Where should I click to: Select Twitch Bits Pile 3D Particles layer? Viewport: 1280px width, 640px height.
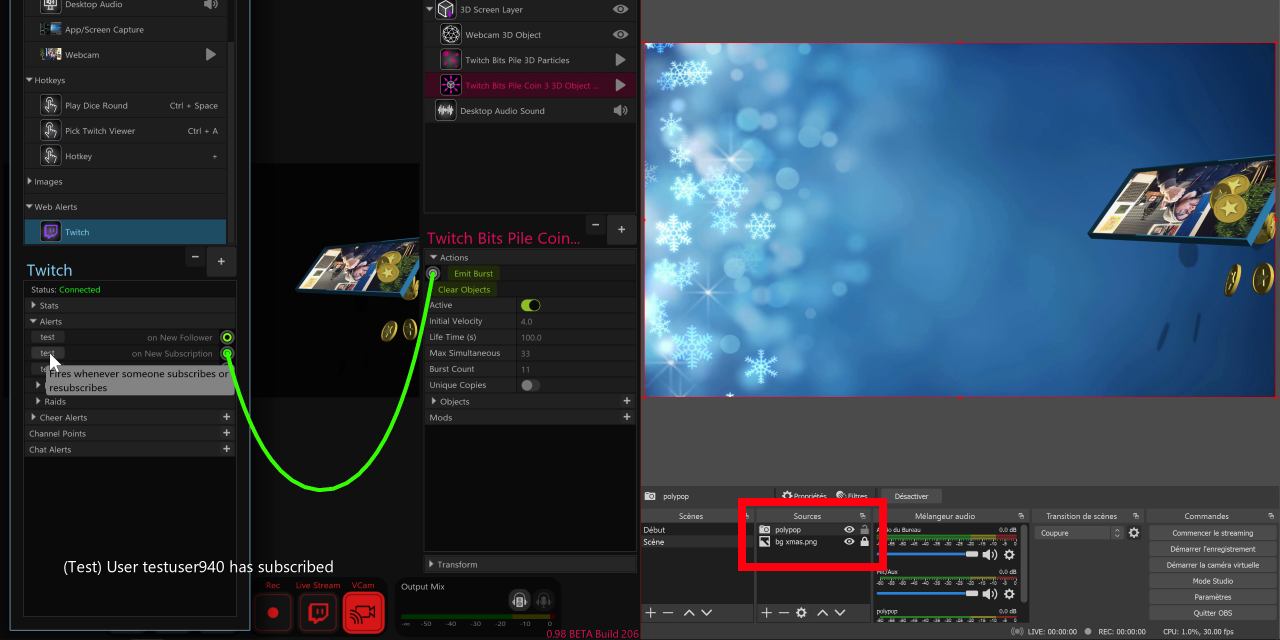[x=517, y=60]
